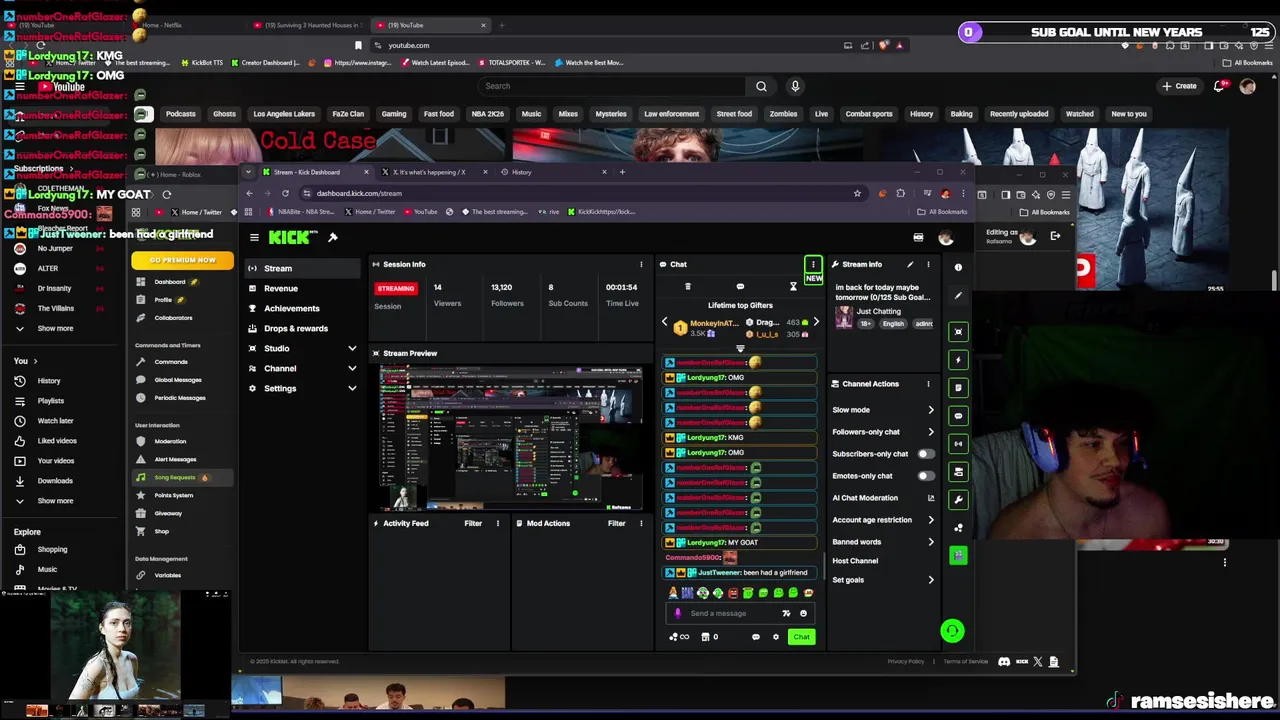Reload the Kick dashboard page
Screen dimensions: 1280x720
tap(285, 193)
